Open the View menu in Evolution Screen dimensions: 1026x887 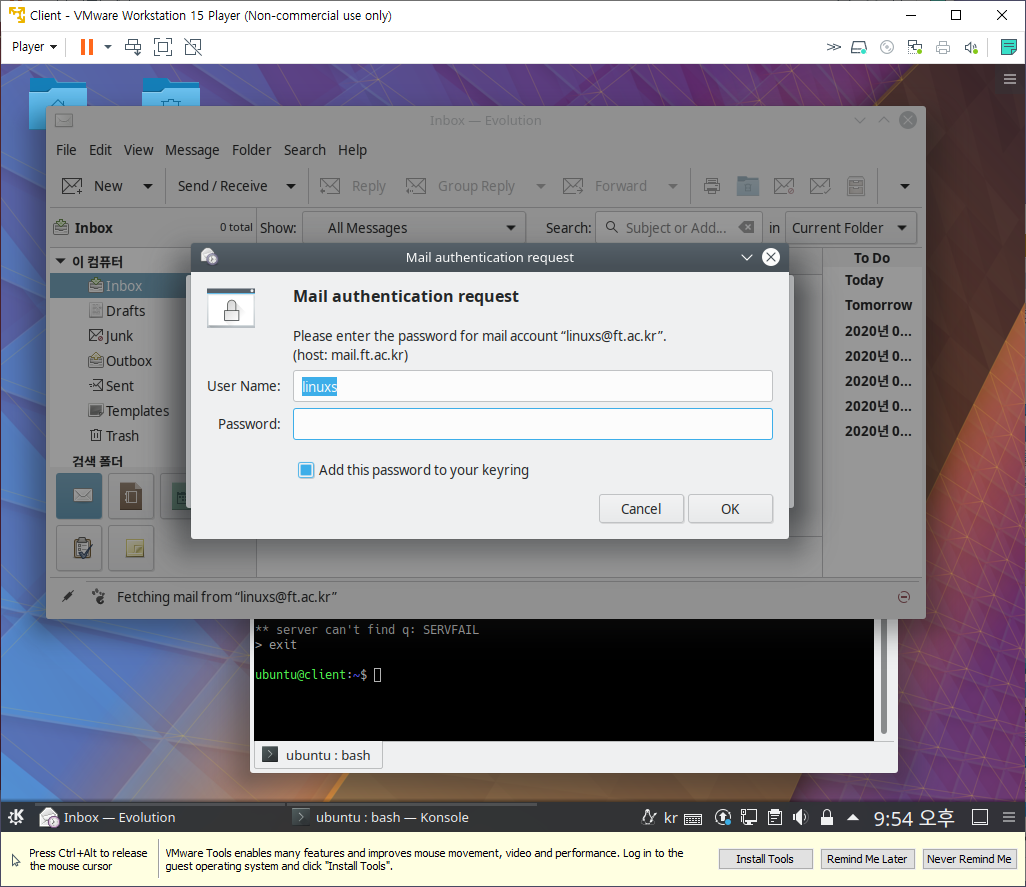click(139, 150)
